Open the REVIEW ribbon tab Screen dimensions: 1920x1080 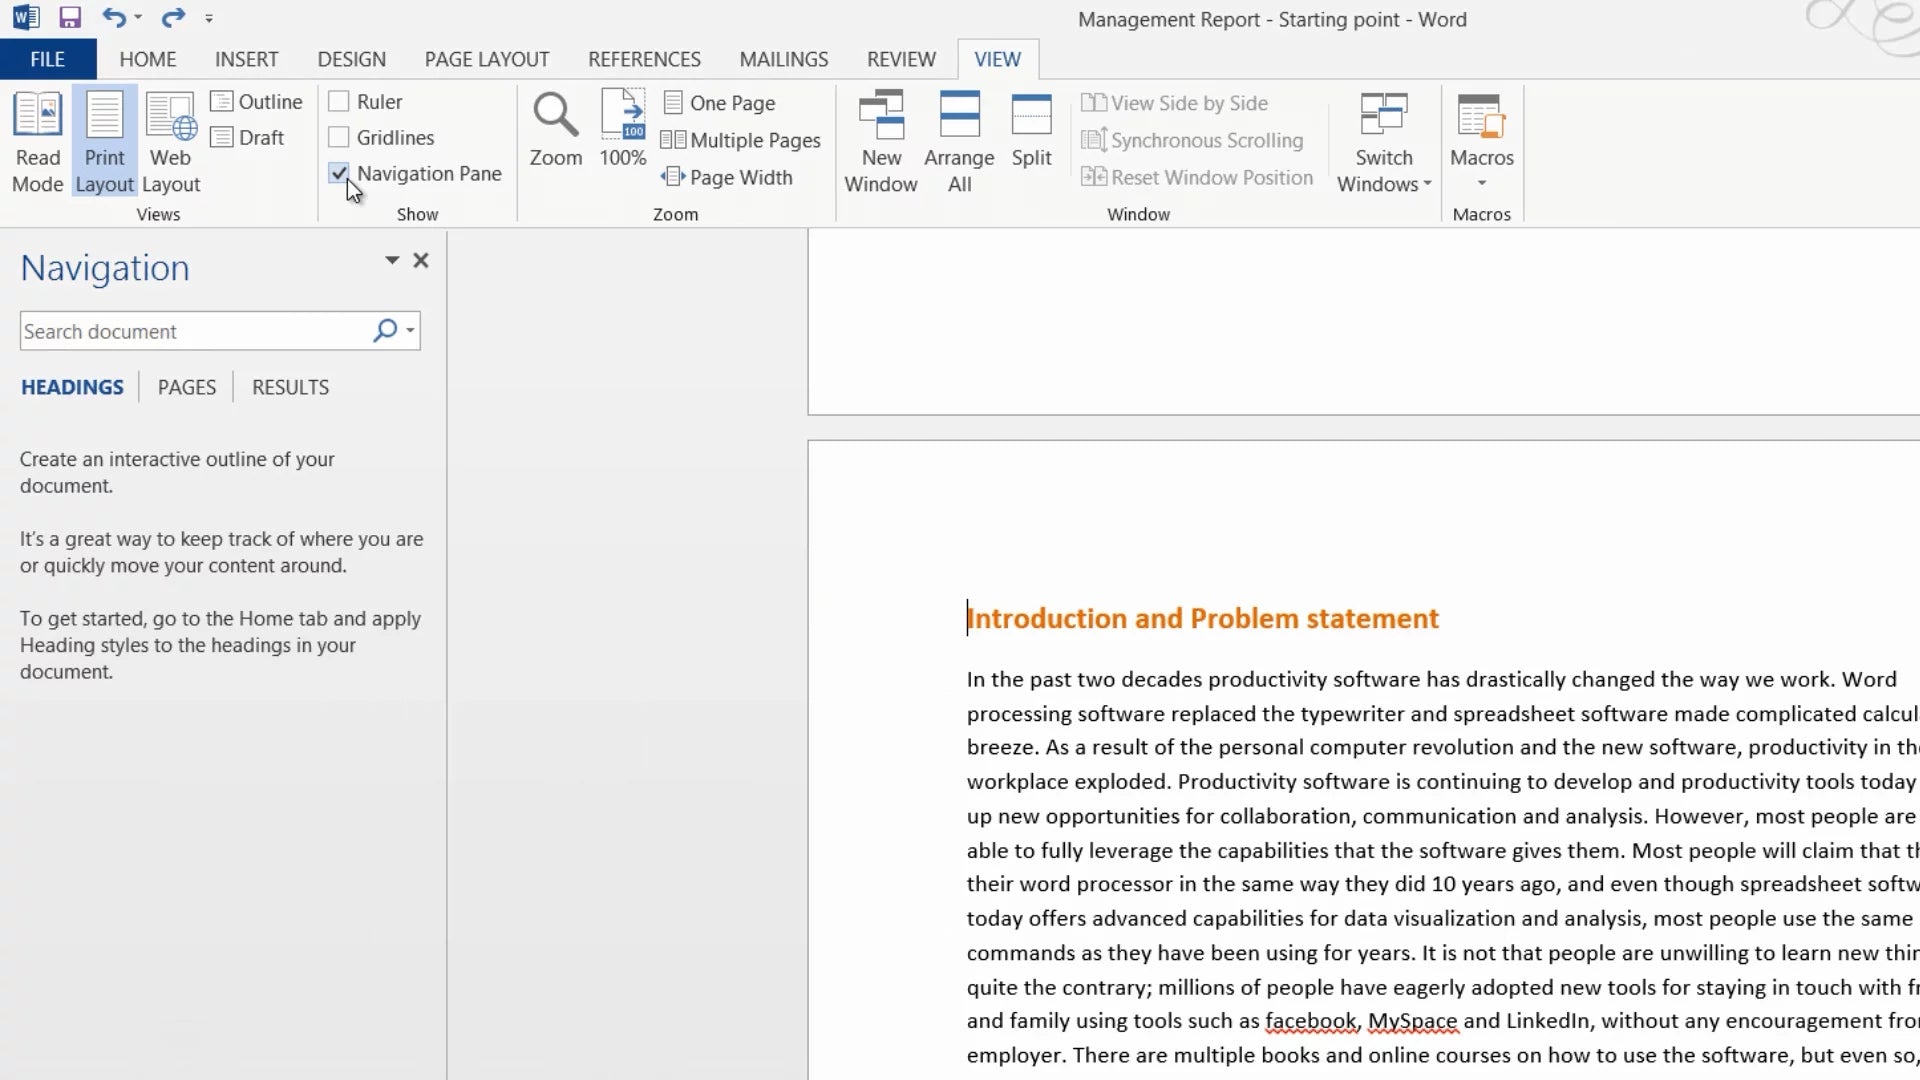(x=901, y=59)
